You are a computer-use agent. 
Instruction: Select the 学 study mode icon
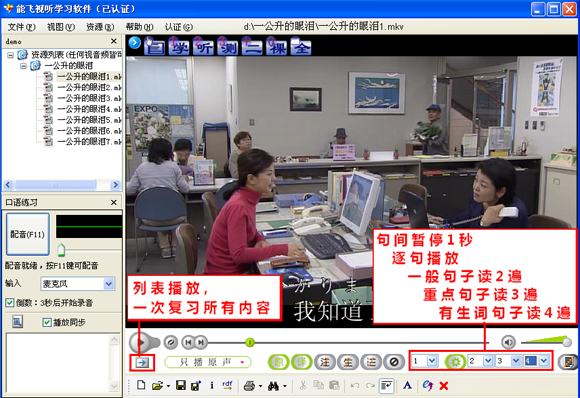(179, 46)
